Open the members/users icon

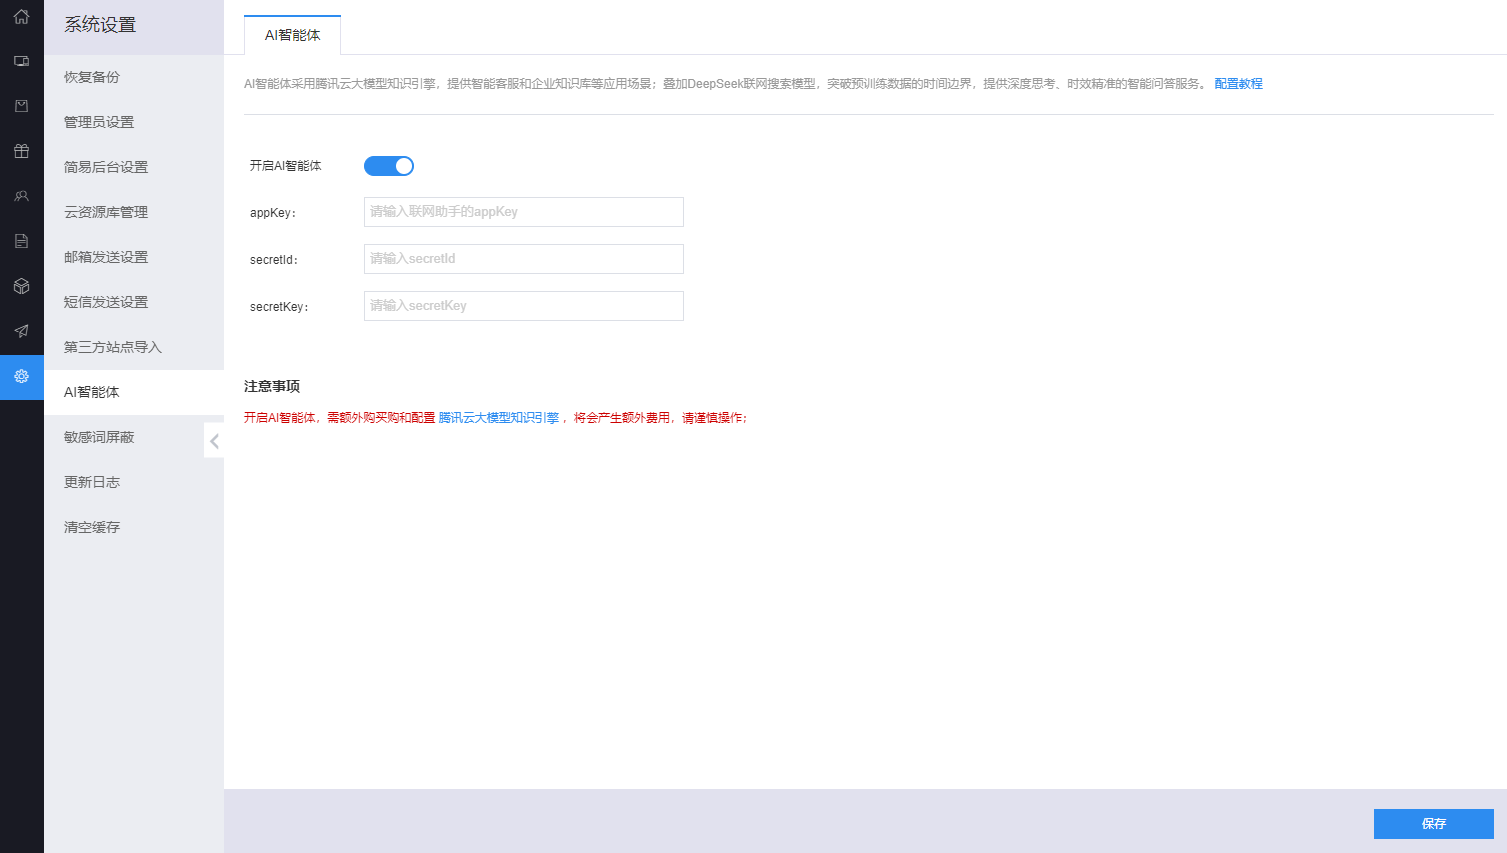[x=21, y=196]
